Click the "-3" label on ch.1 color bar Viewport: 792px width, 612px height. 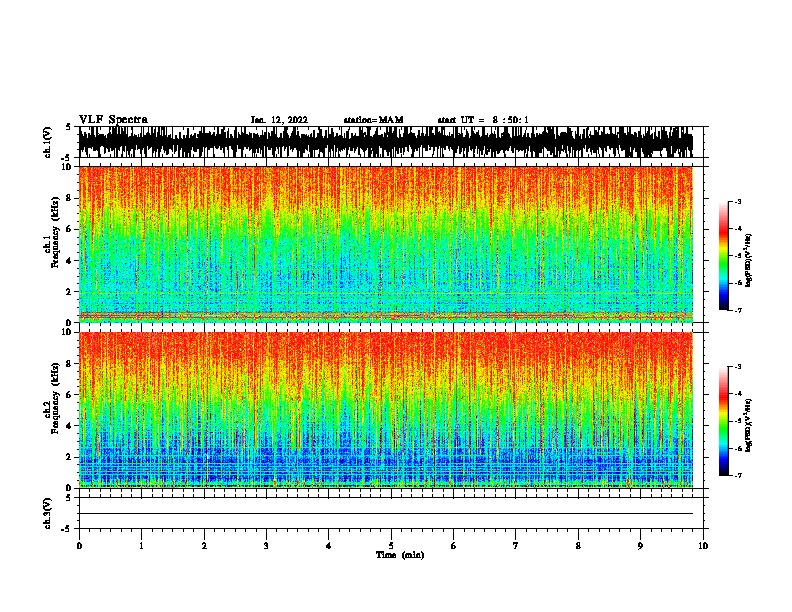coord(737,202)
